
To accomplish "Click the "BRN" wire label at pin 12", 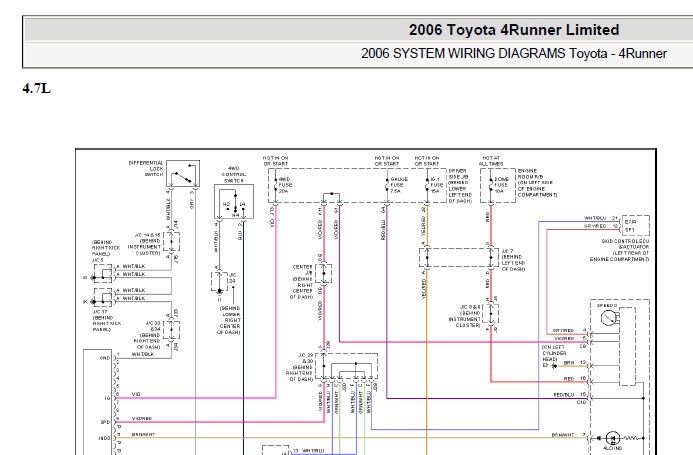I will [569, 363].
